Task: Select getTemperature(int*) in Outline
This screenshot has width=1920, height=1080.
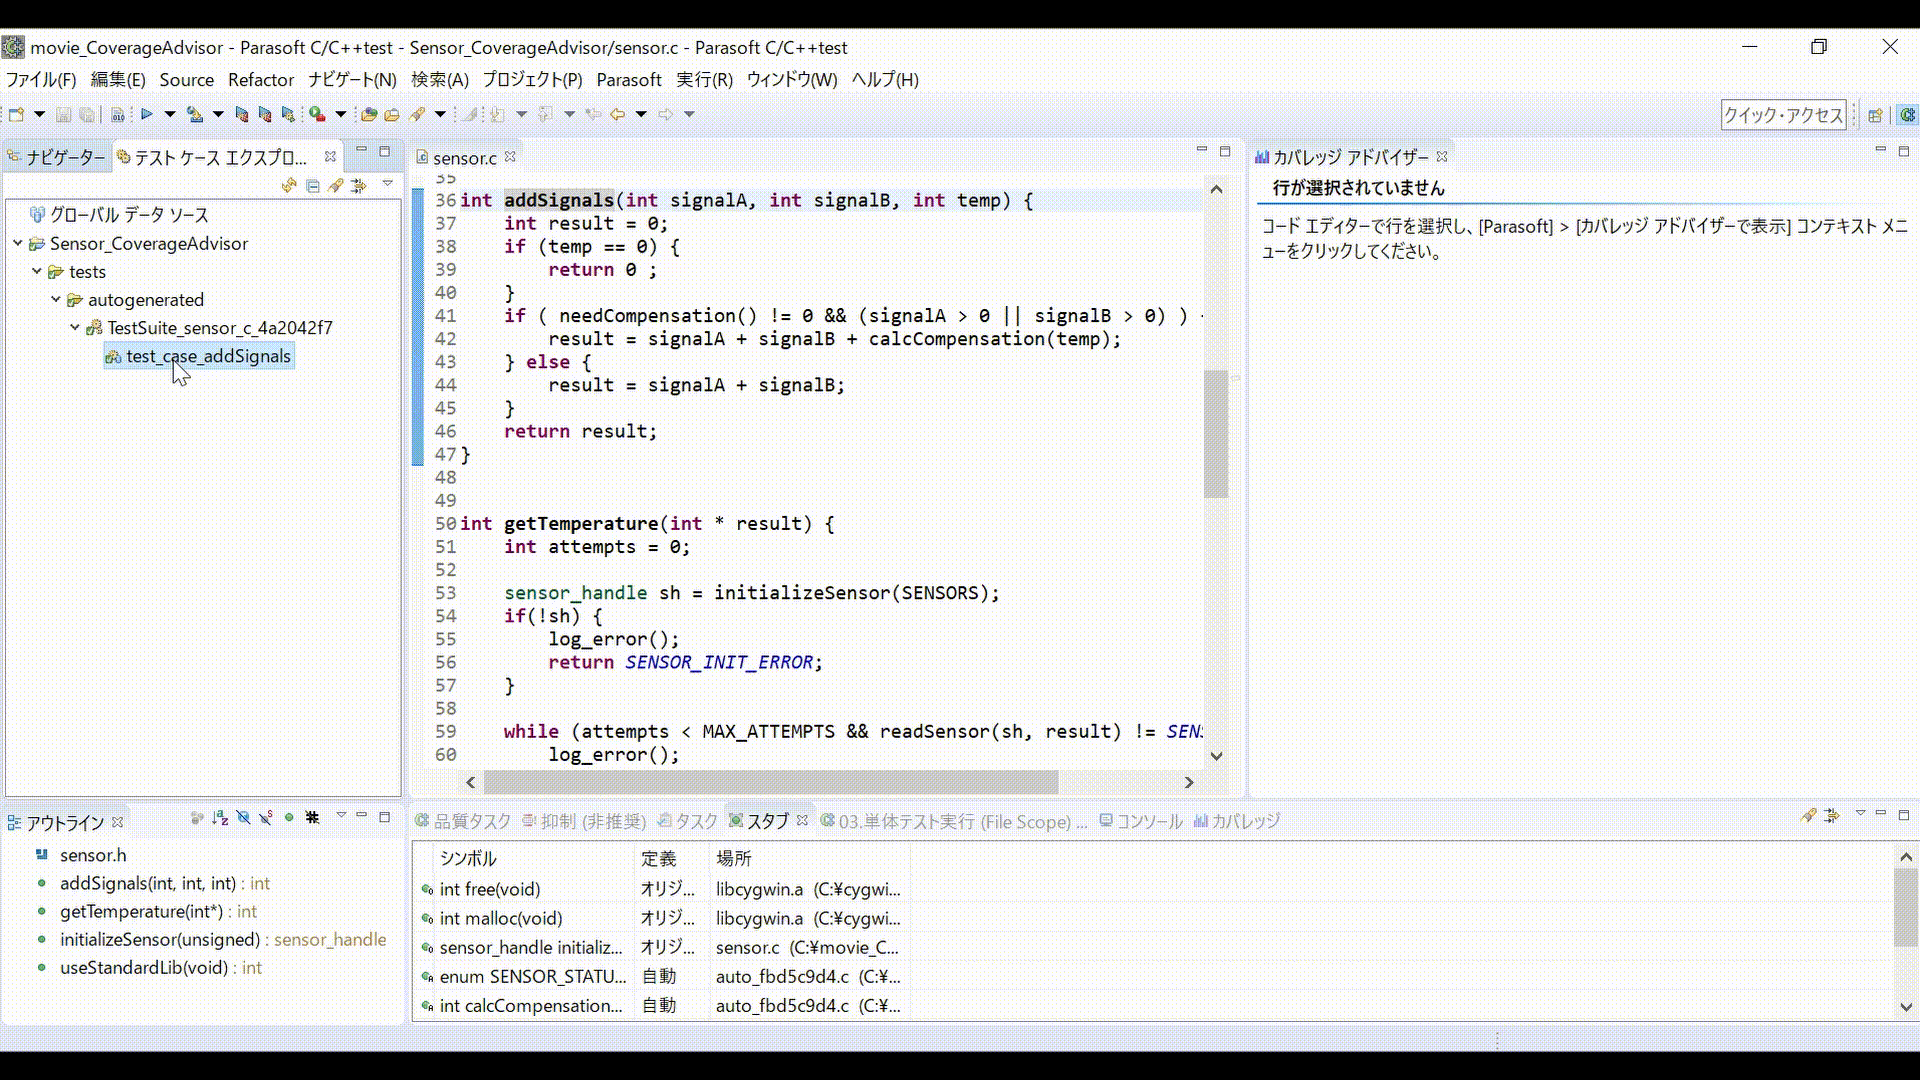Action: point(158,911)
